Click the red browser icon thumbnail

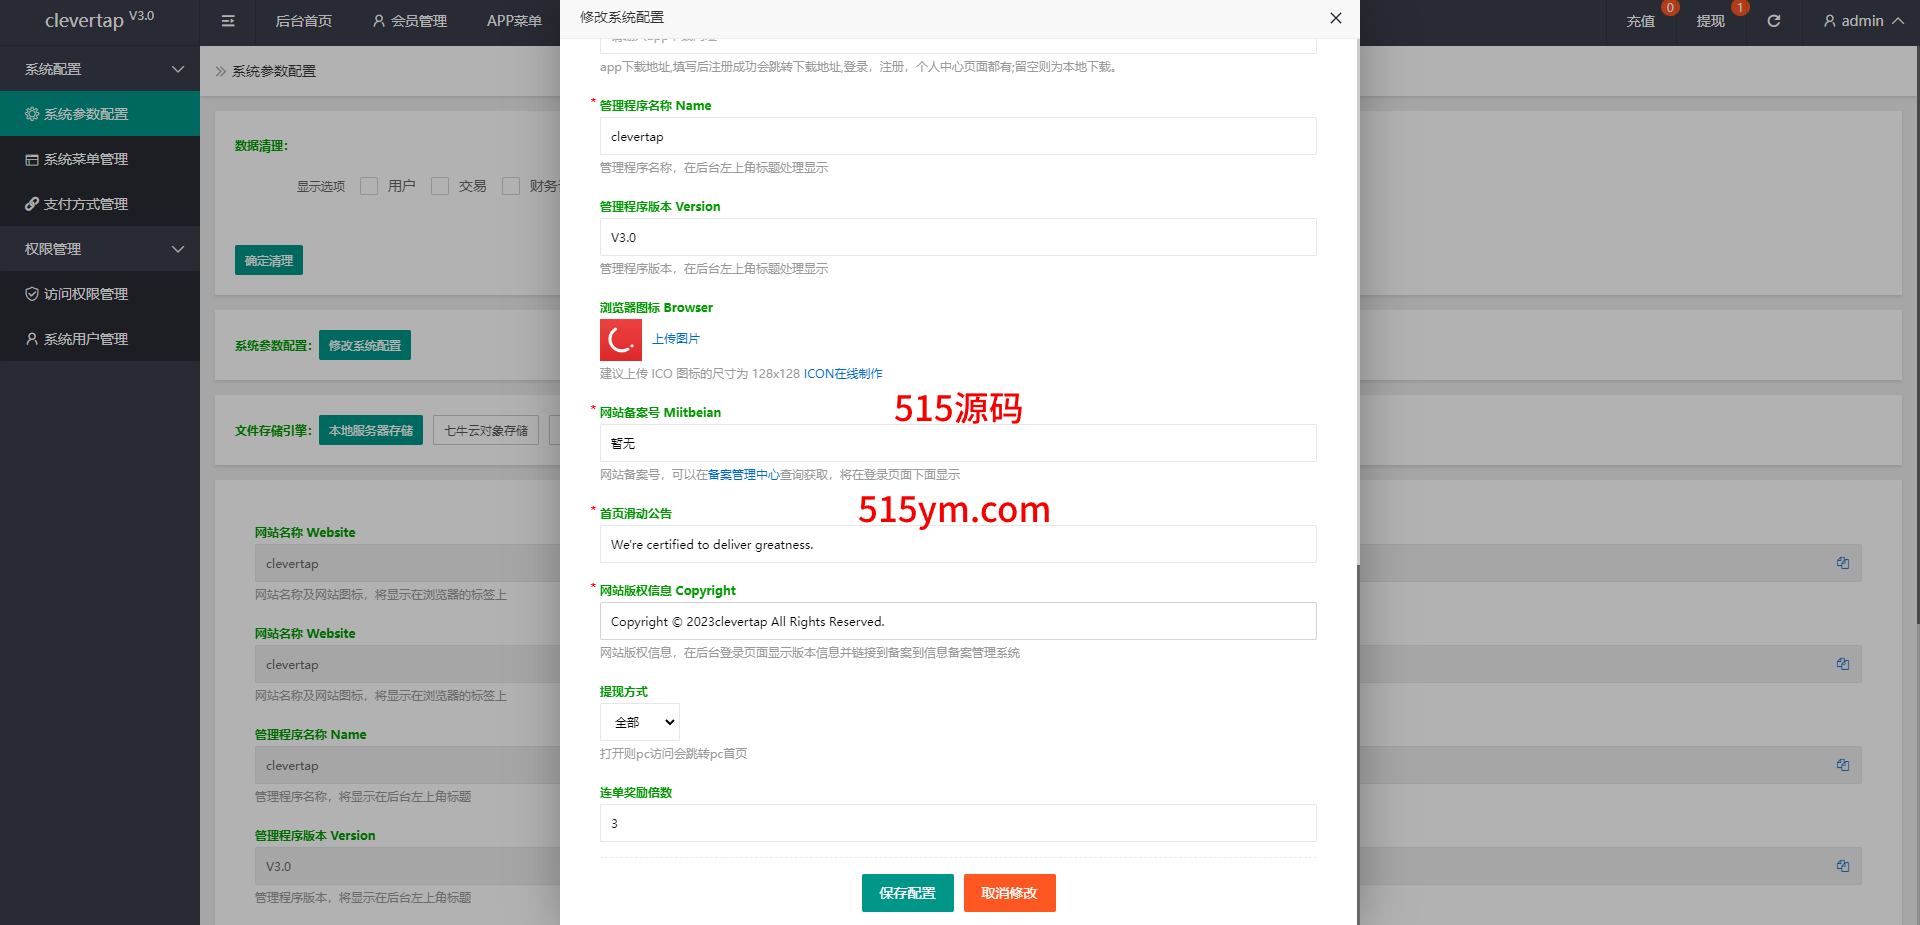(620, 340)
